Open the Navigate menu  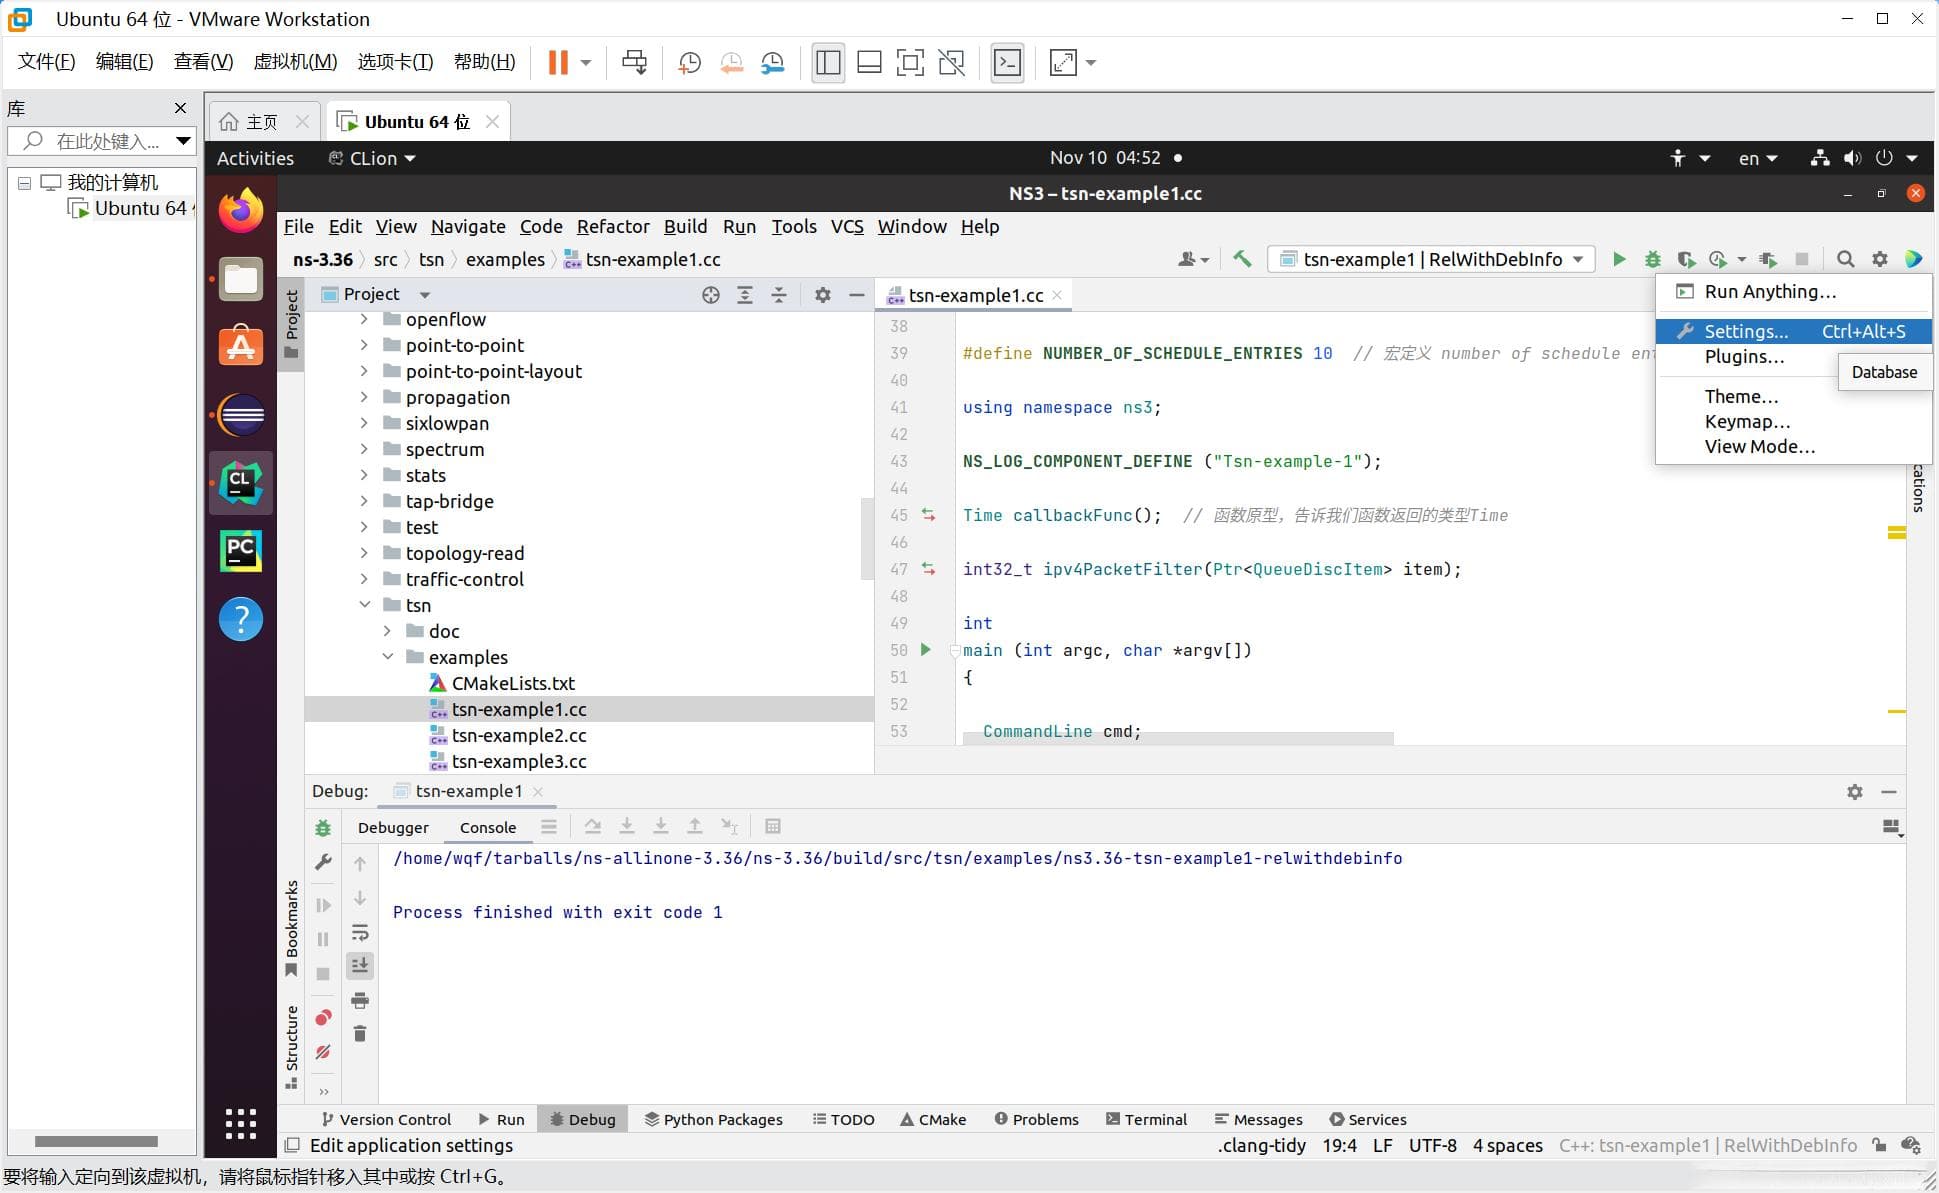[x=468, y=226]
